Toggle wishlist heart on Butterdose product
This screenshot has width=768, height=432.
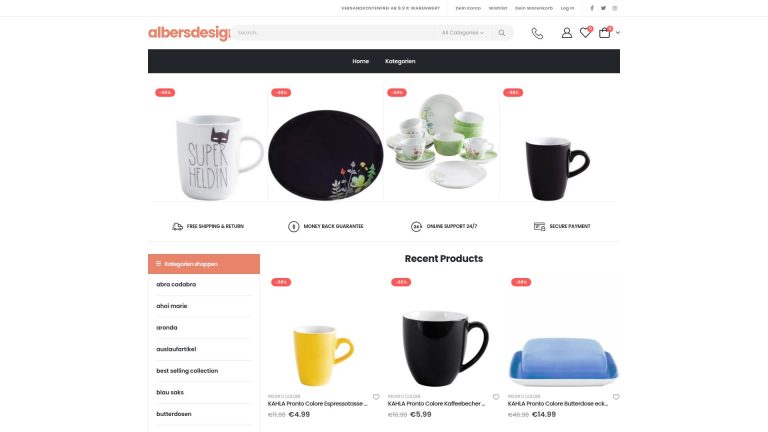[x=616, y=397]
